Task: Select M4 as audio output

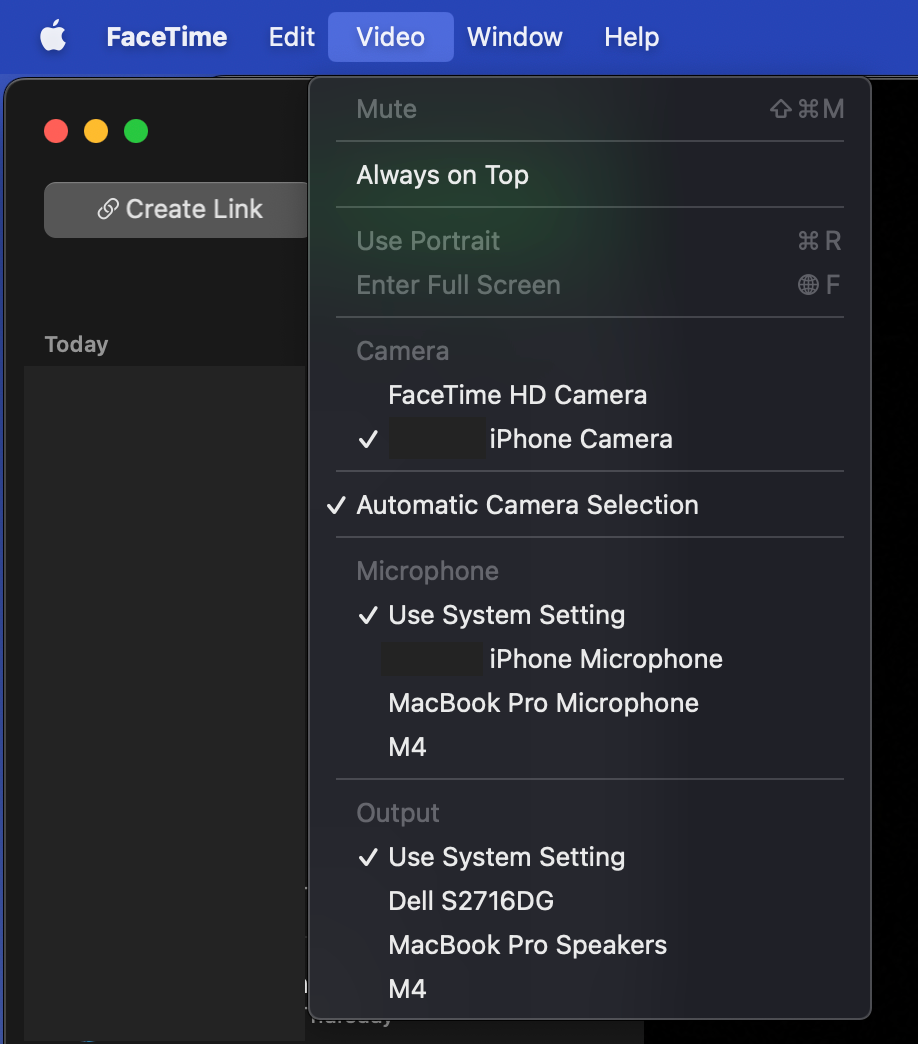Action: pos(590,989)
